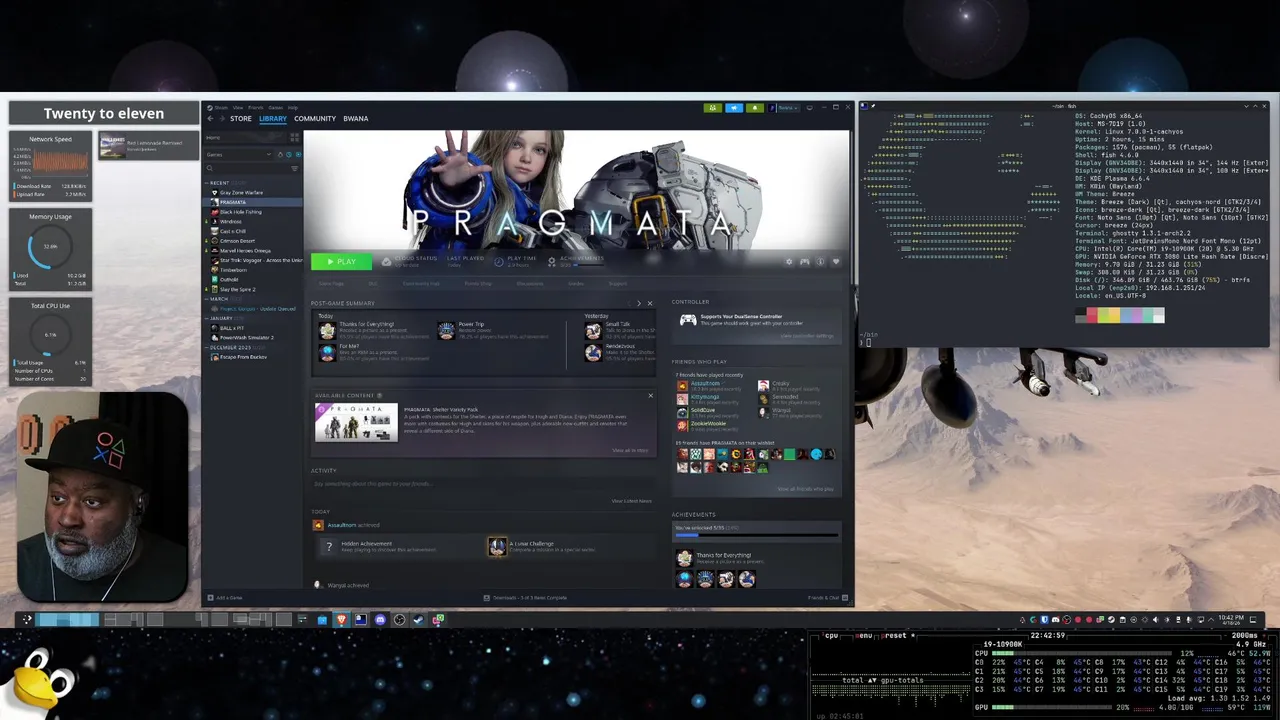Image resolution: width=1280 pixels, height=720 pixels.
Task: Close the available content panel
Action: point(650,395)
